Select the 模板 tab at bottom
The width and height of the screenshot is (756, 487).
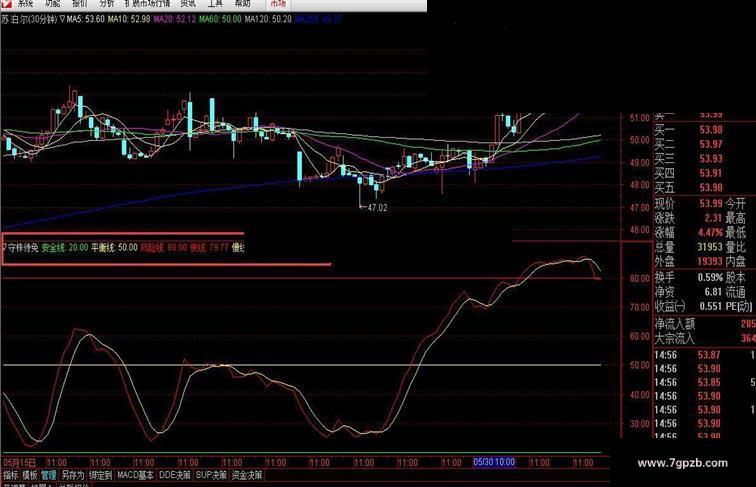(x=29, y=475)
